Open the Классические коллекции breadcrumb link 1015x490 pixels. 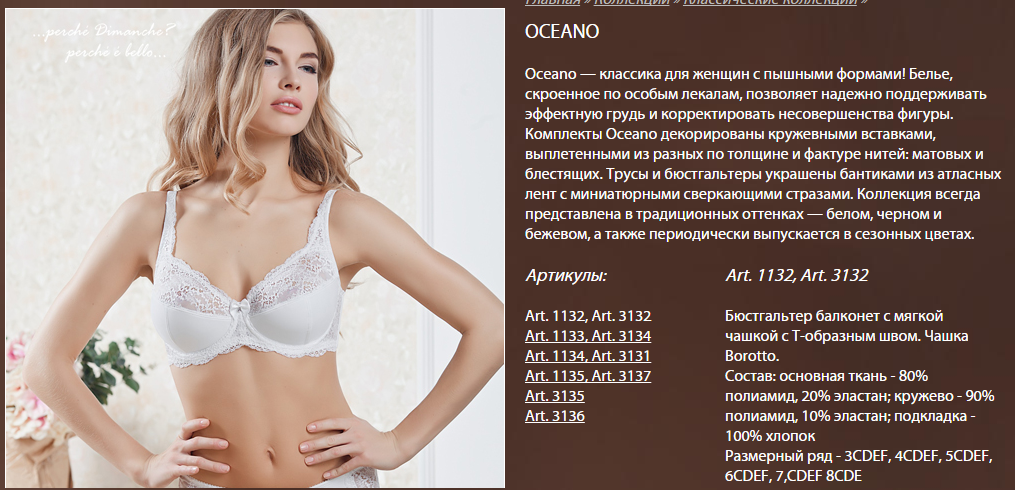pos(770,2)
